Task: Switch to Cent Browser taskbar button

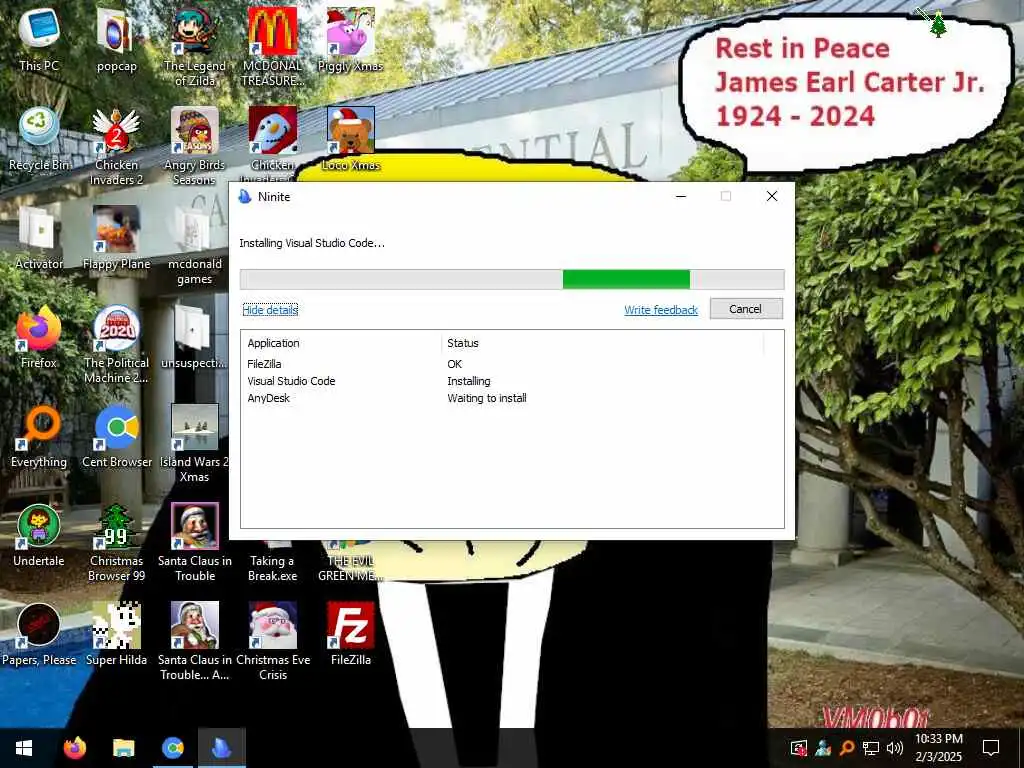Action: point(173,748)
